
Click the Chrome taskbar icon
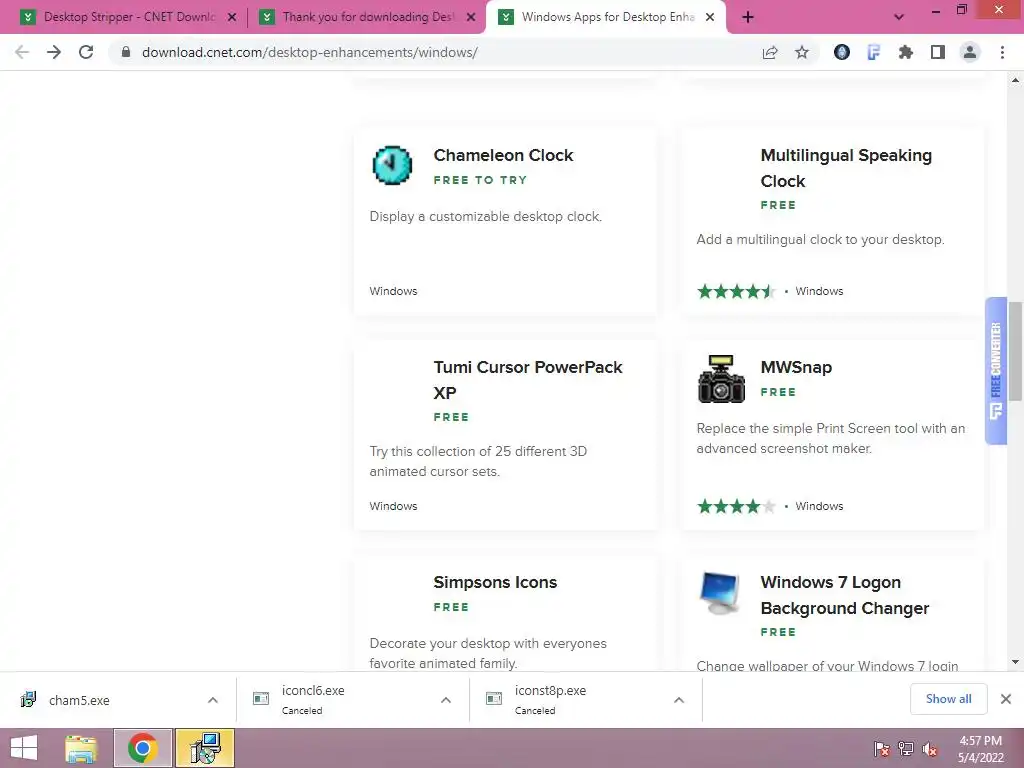pos(142,748)
